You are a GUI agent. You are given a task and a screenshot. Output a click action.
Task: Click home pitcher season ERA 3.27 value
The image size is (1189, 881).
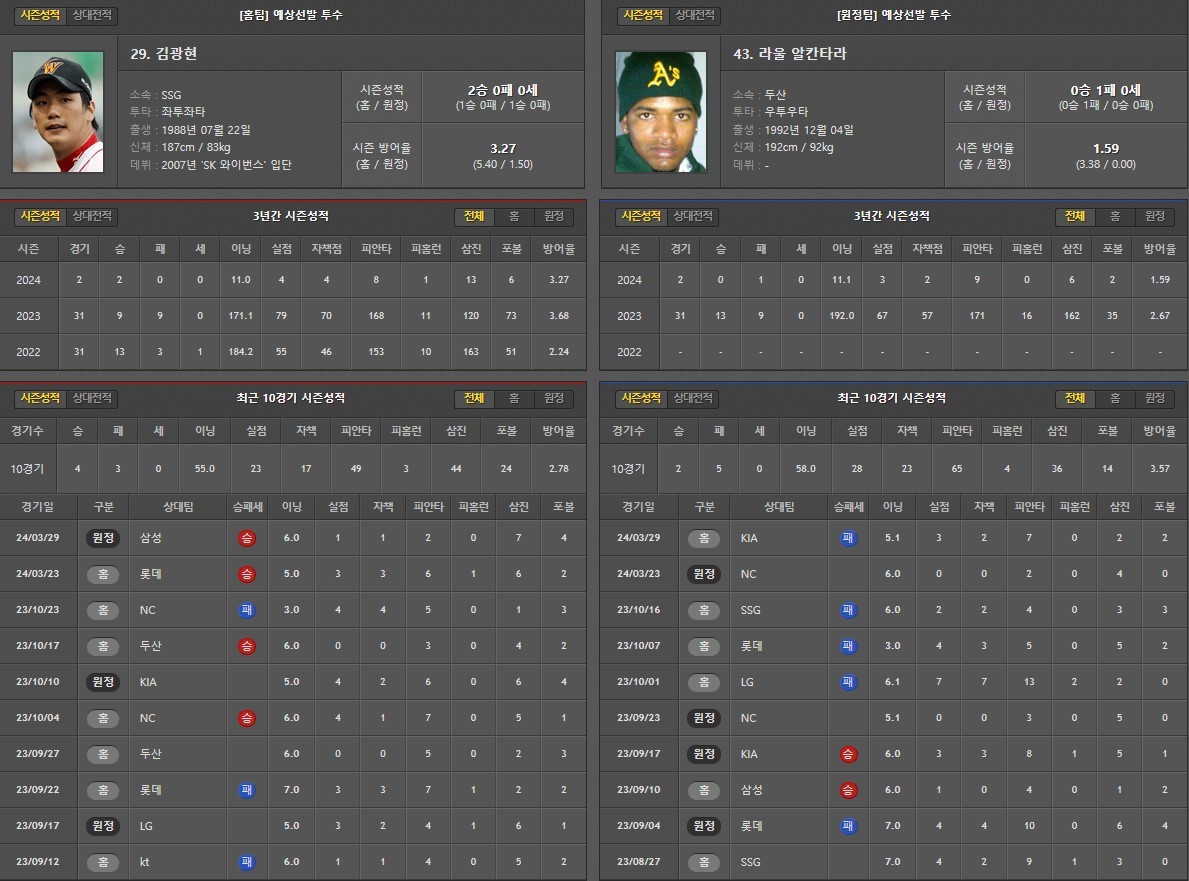click(x=503, y=149)
